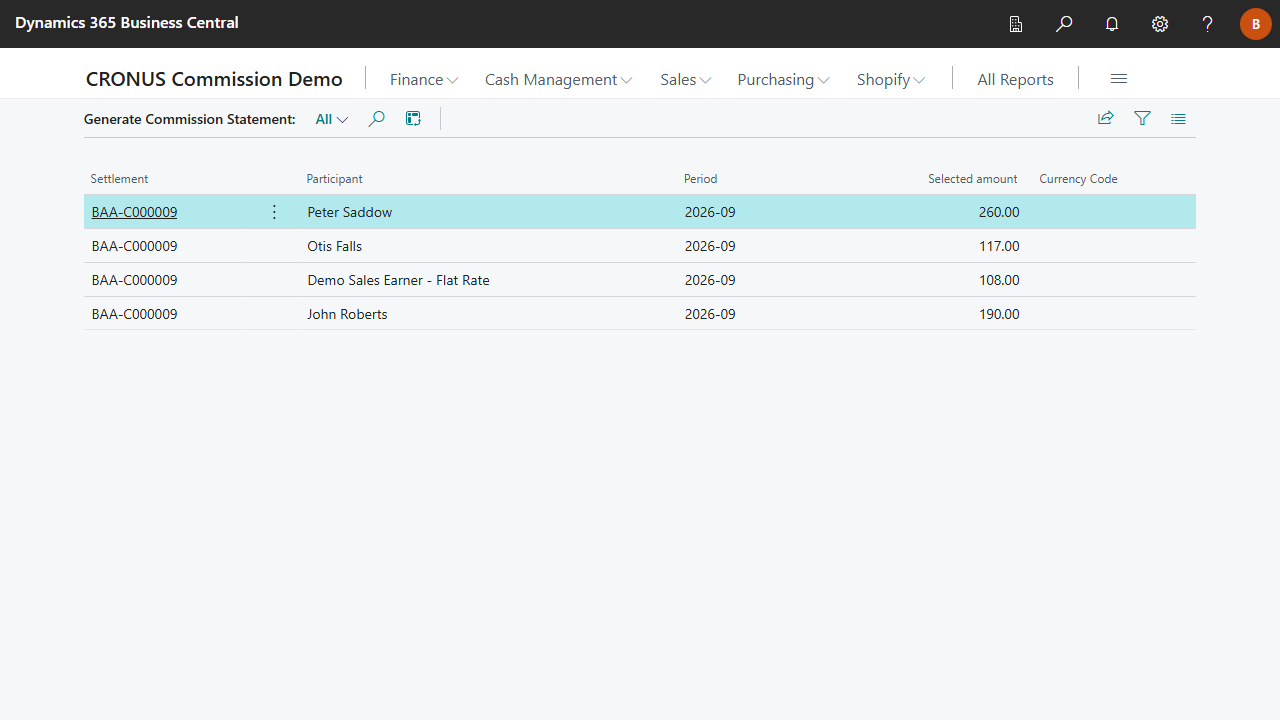Open All Reports
Viewport: 1280px width, 720px height.
(x=1015, y=80)
